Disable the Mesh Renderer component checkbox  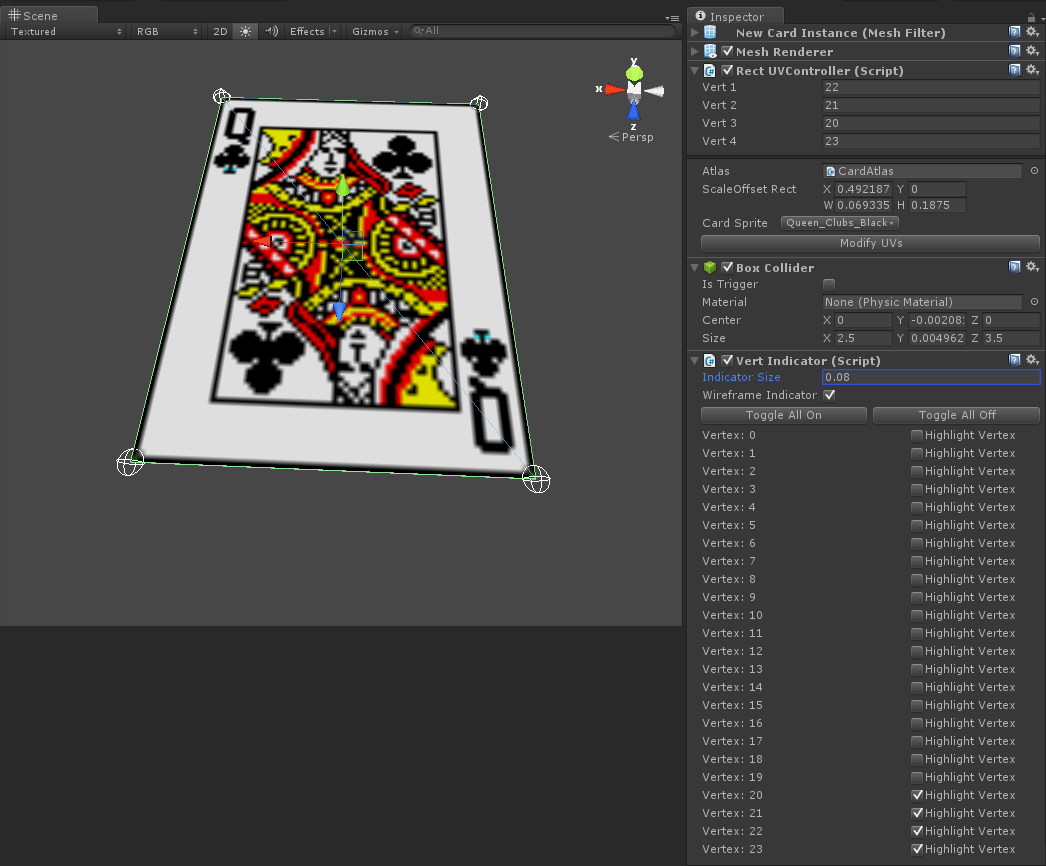(727, 51)
